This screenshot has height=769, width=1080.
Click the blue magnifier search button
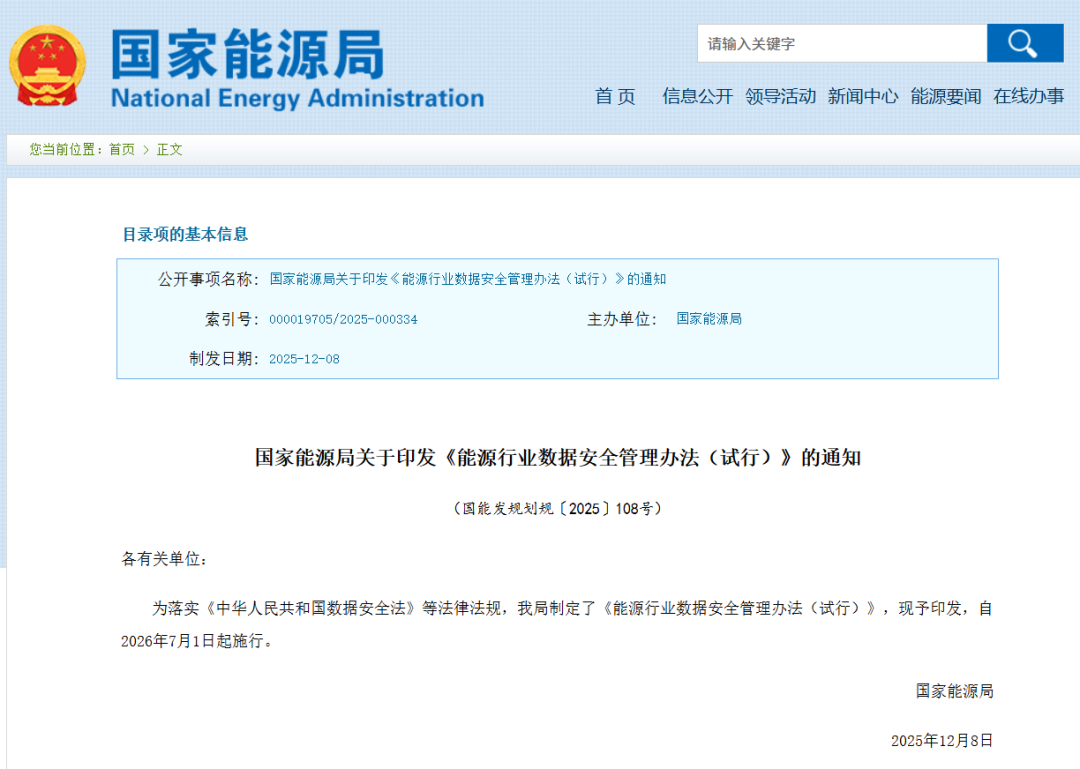pos(1024,43)
